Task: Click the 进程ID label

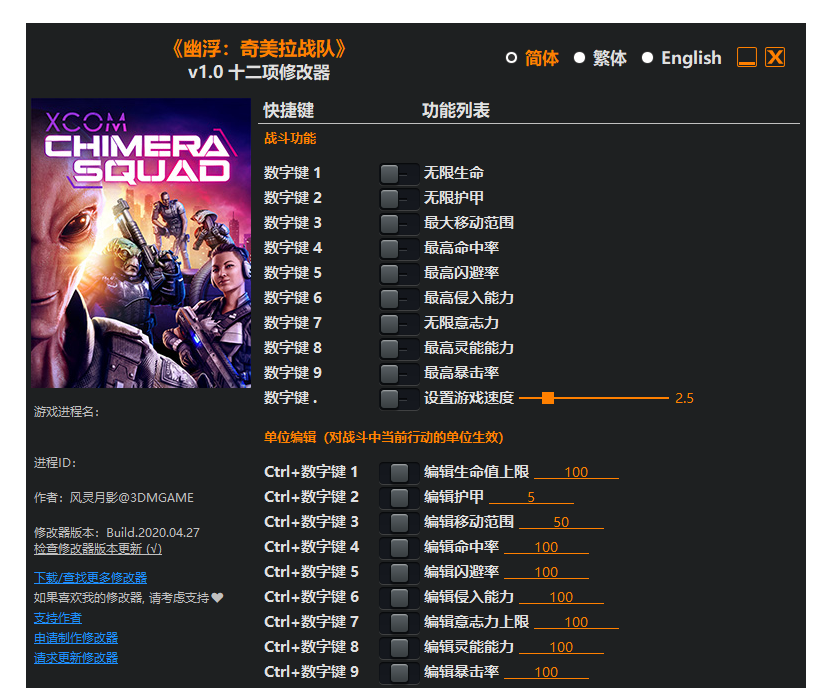Action: point(55,463)
